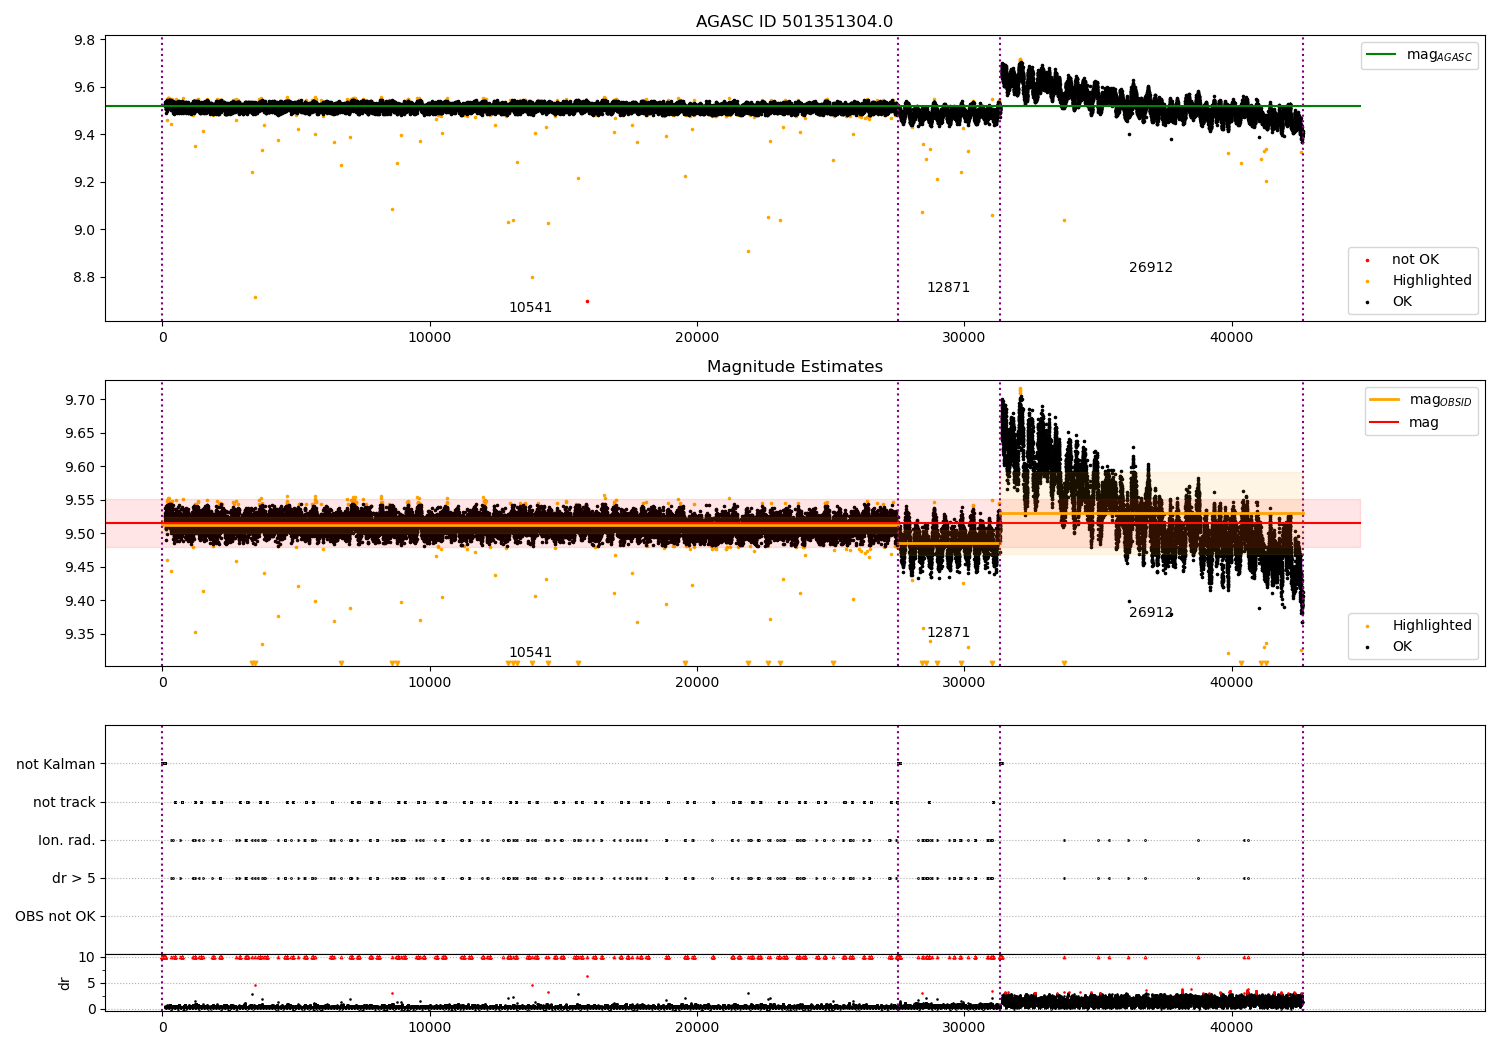Click the red 'mag' legend label in middle plot
1500x1050 pixels.
tap(1424, 423)
